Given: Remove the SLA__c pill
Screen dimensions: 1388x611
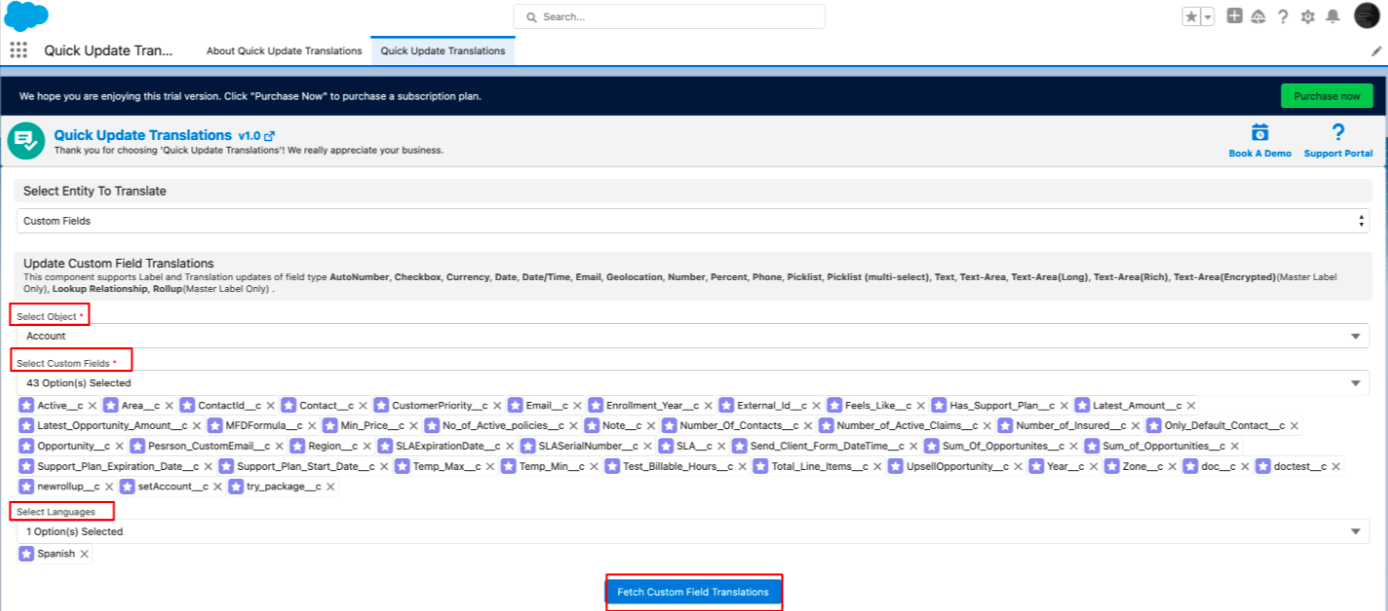Looking at the screenshot, I should [x=721, y=446].
